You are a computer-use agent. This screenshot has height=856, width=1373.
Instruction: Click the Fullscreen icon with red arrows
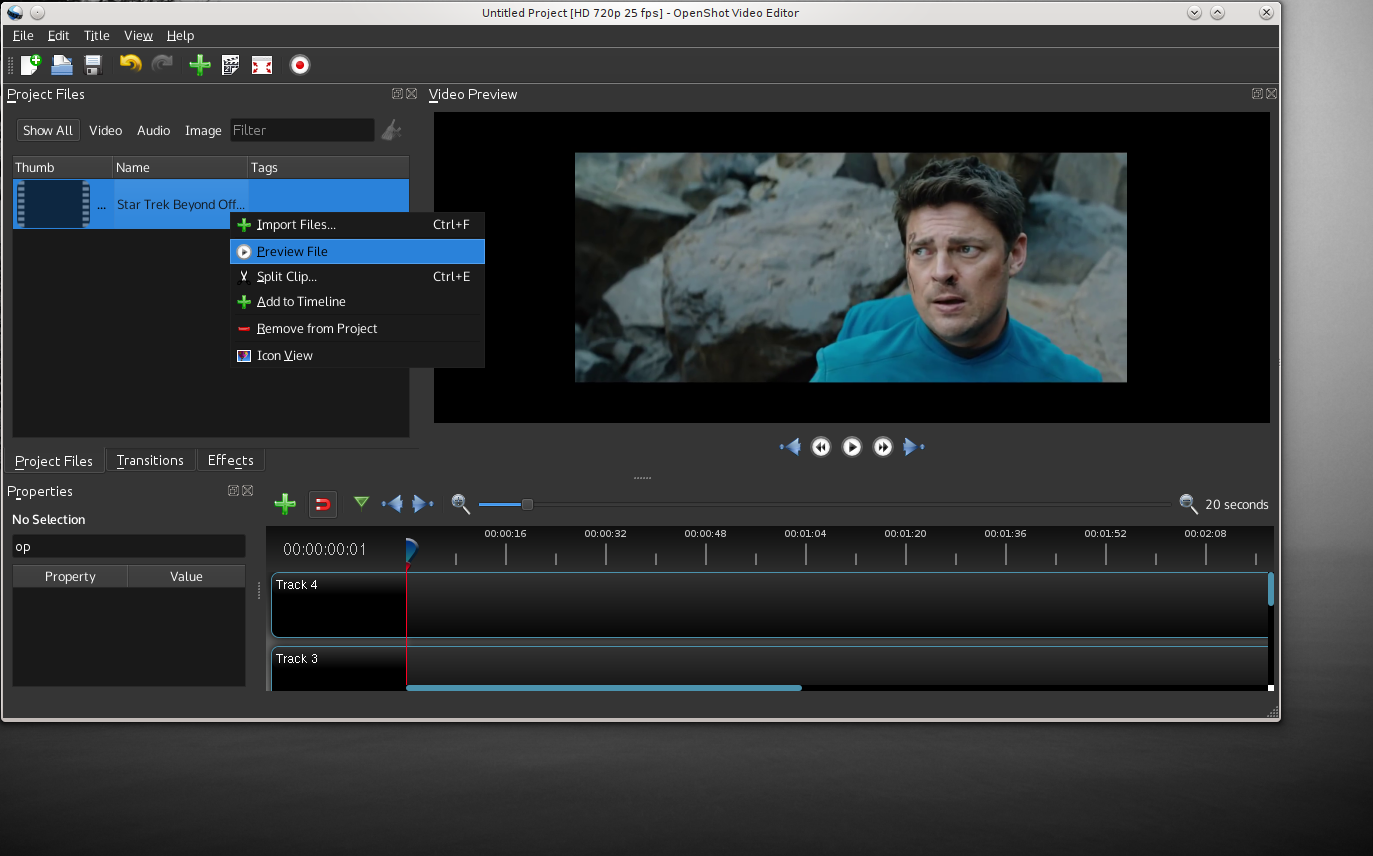click(x=262, y=65)
